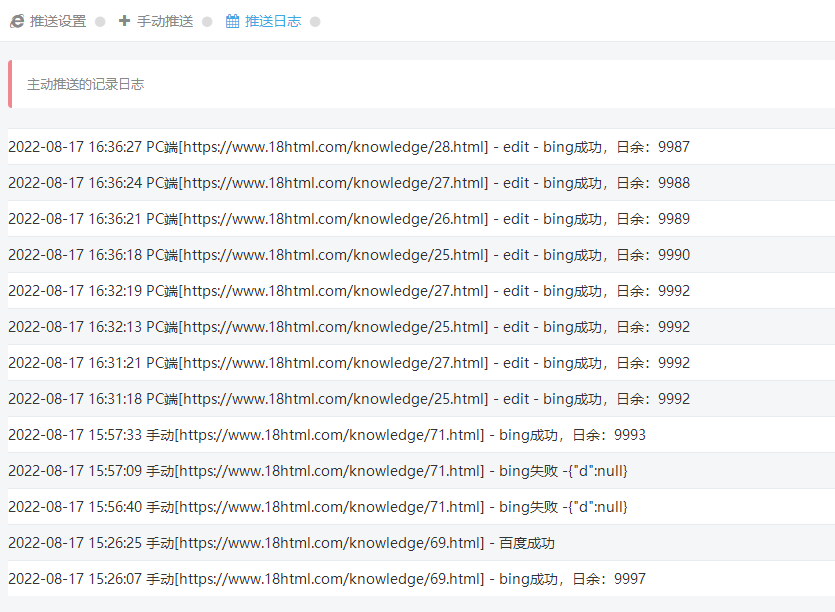This screenshot has width=835, height=612.
Task: Click the plus icon beside 手动推送
Action: pos(124,21)
